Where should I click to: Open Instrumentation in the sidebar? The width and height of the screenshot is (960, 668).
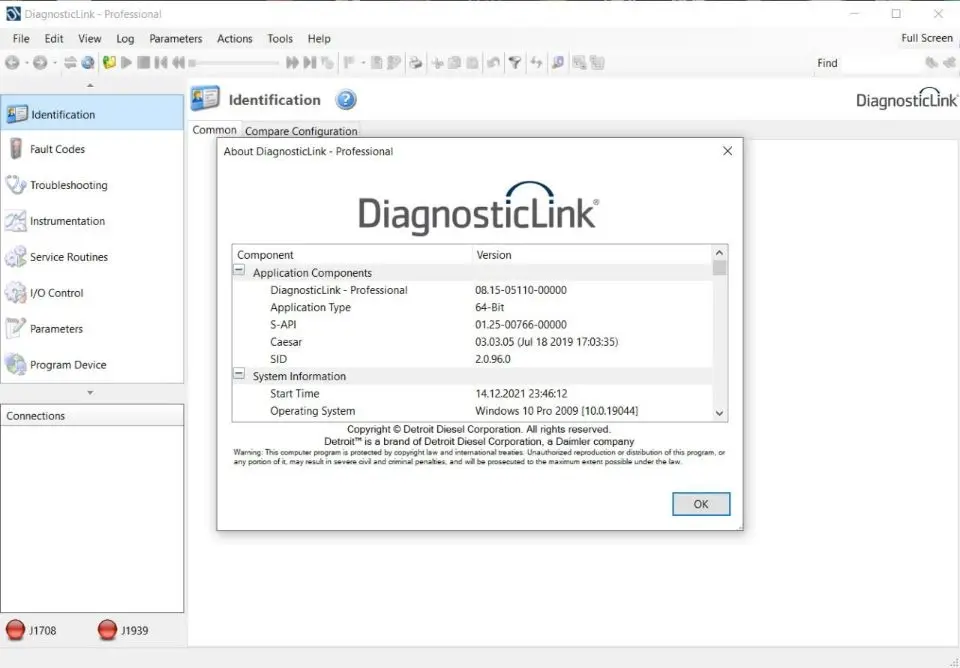[92, 221]
